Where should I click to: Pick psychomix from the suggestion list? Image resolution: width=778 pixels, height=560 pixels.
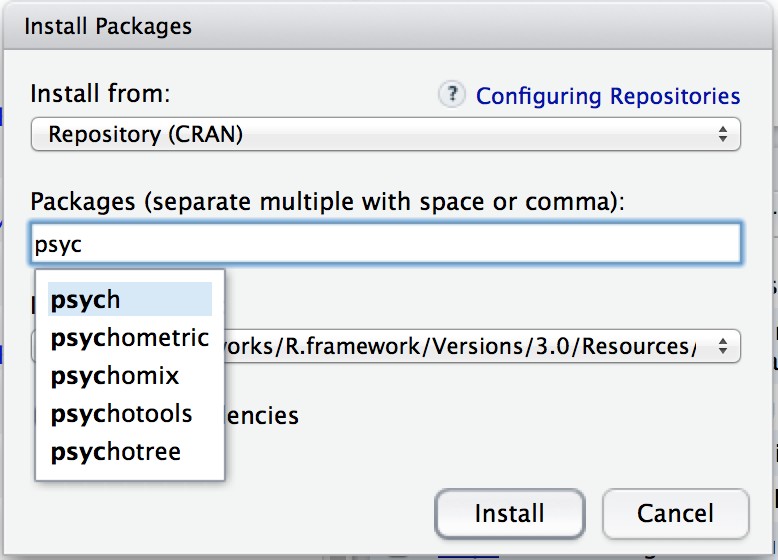(x=115, y=375)
